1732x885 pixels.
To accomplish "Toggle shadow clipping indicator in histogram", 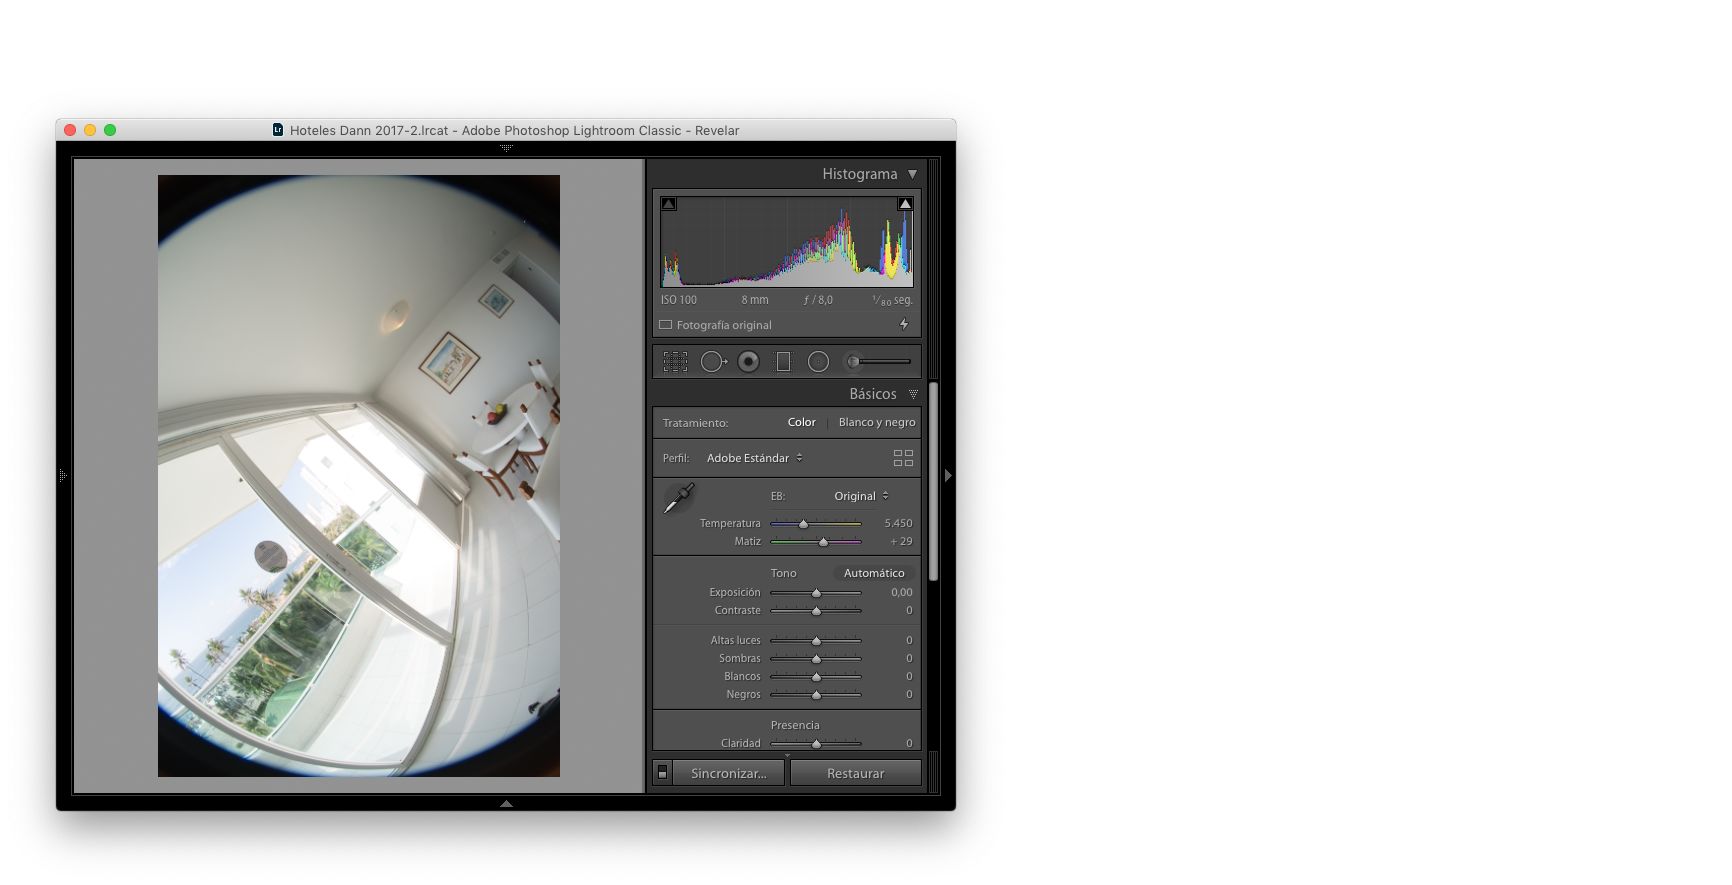I will (669, 204).
